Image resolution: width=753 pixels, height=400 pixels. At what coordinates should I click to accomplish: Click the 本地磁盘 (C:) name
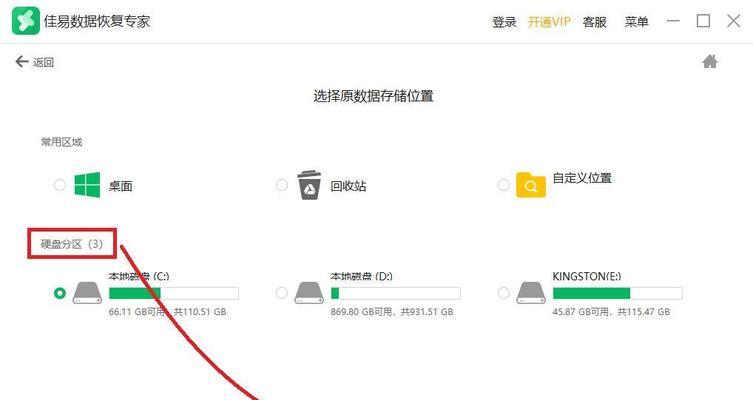click(139, 276)
